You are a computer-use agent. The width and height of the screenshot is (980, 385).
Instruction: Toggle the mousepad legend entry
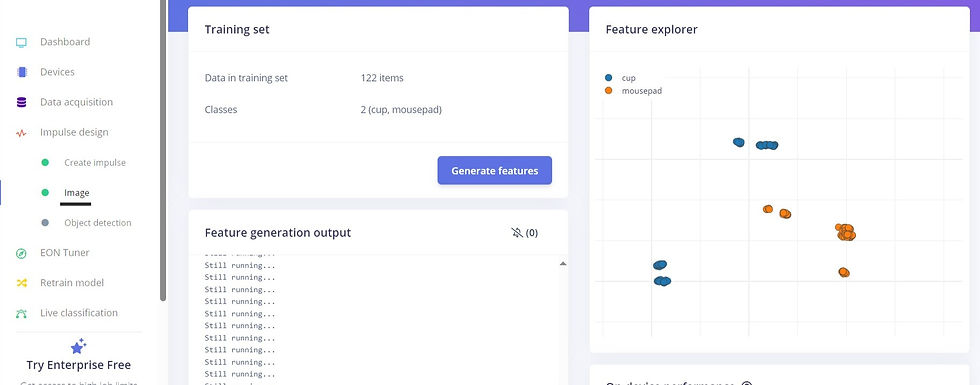coord(633,91)
